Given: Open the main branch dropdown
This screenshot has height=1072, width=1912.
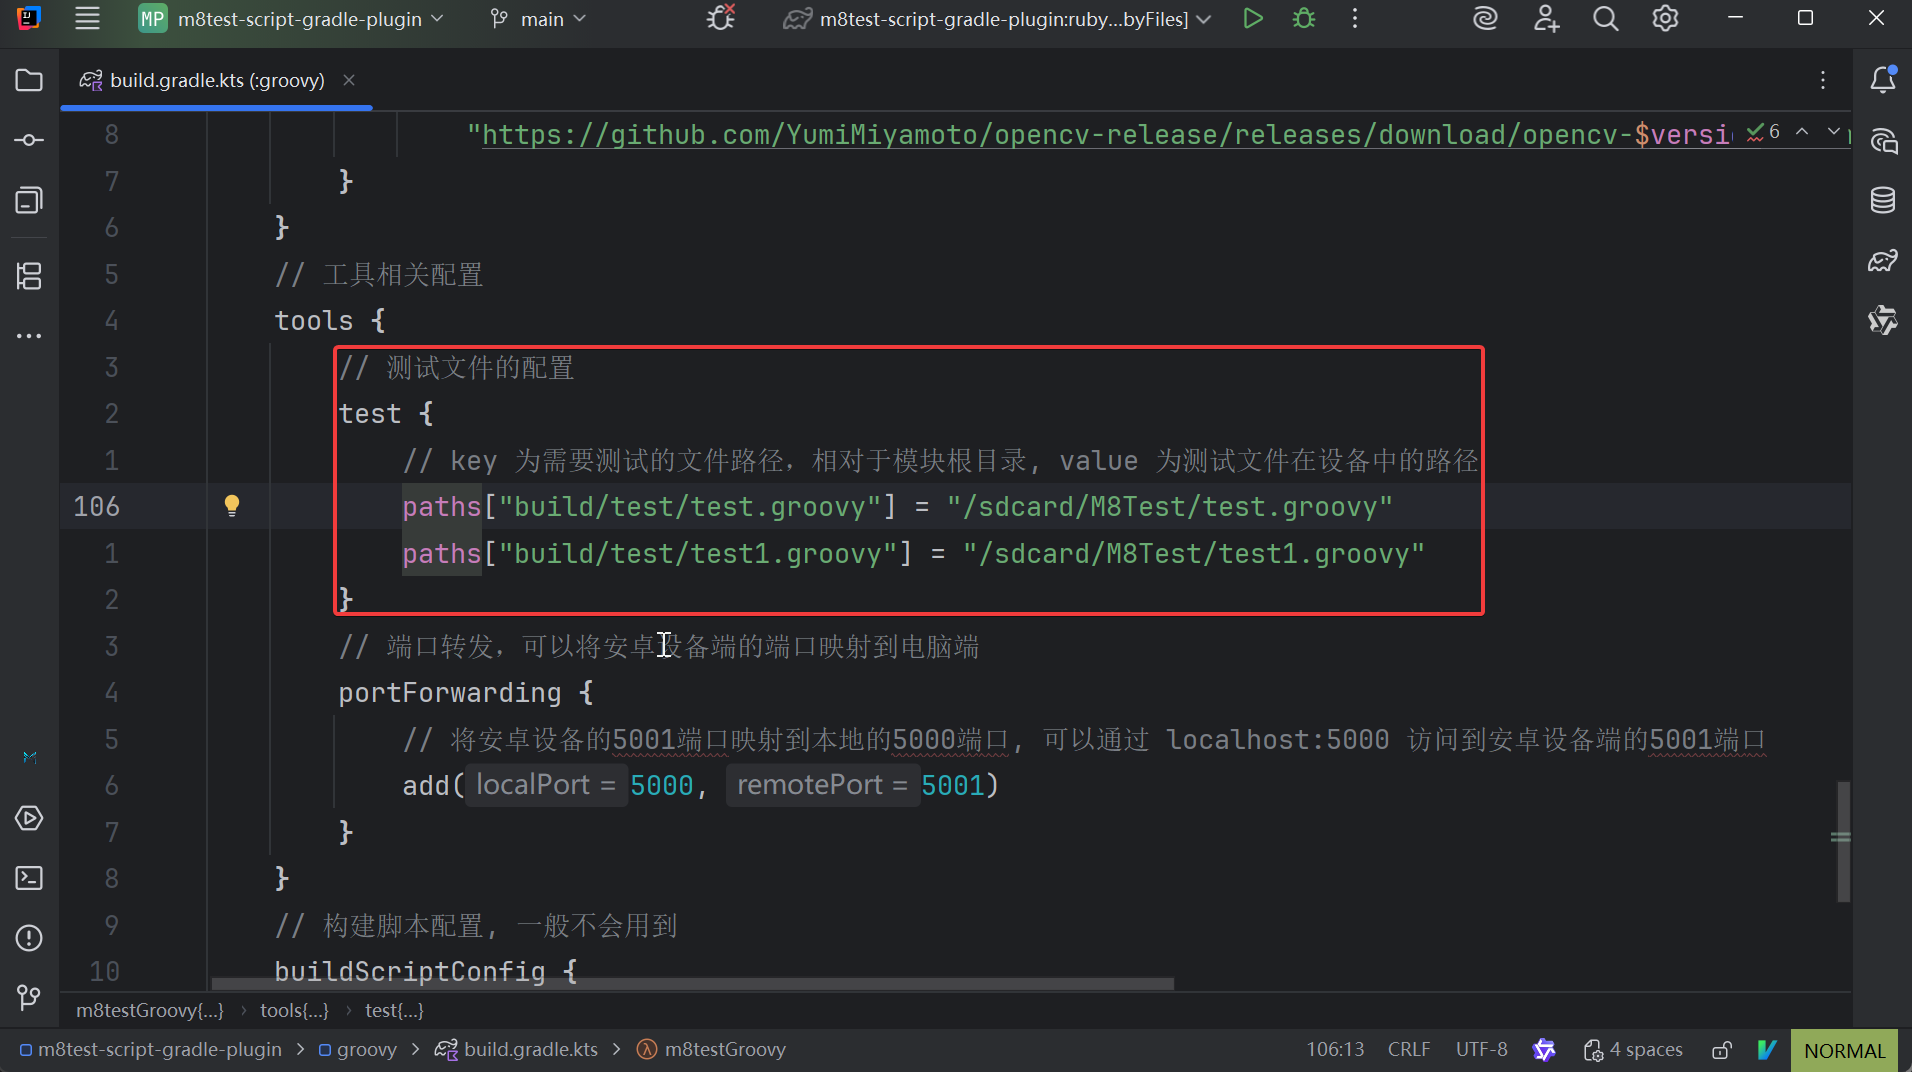Looking at the screenshot, I should (x=540, y=19).
